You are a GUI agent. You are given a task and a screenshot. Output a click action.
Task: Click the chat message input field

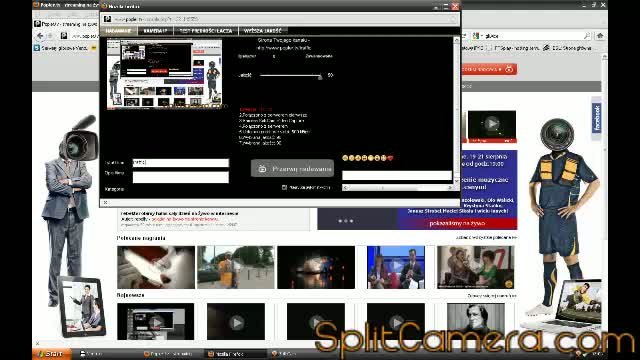pyautogui.click(x=397, y=176)
